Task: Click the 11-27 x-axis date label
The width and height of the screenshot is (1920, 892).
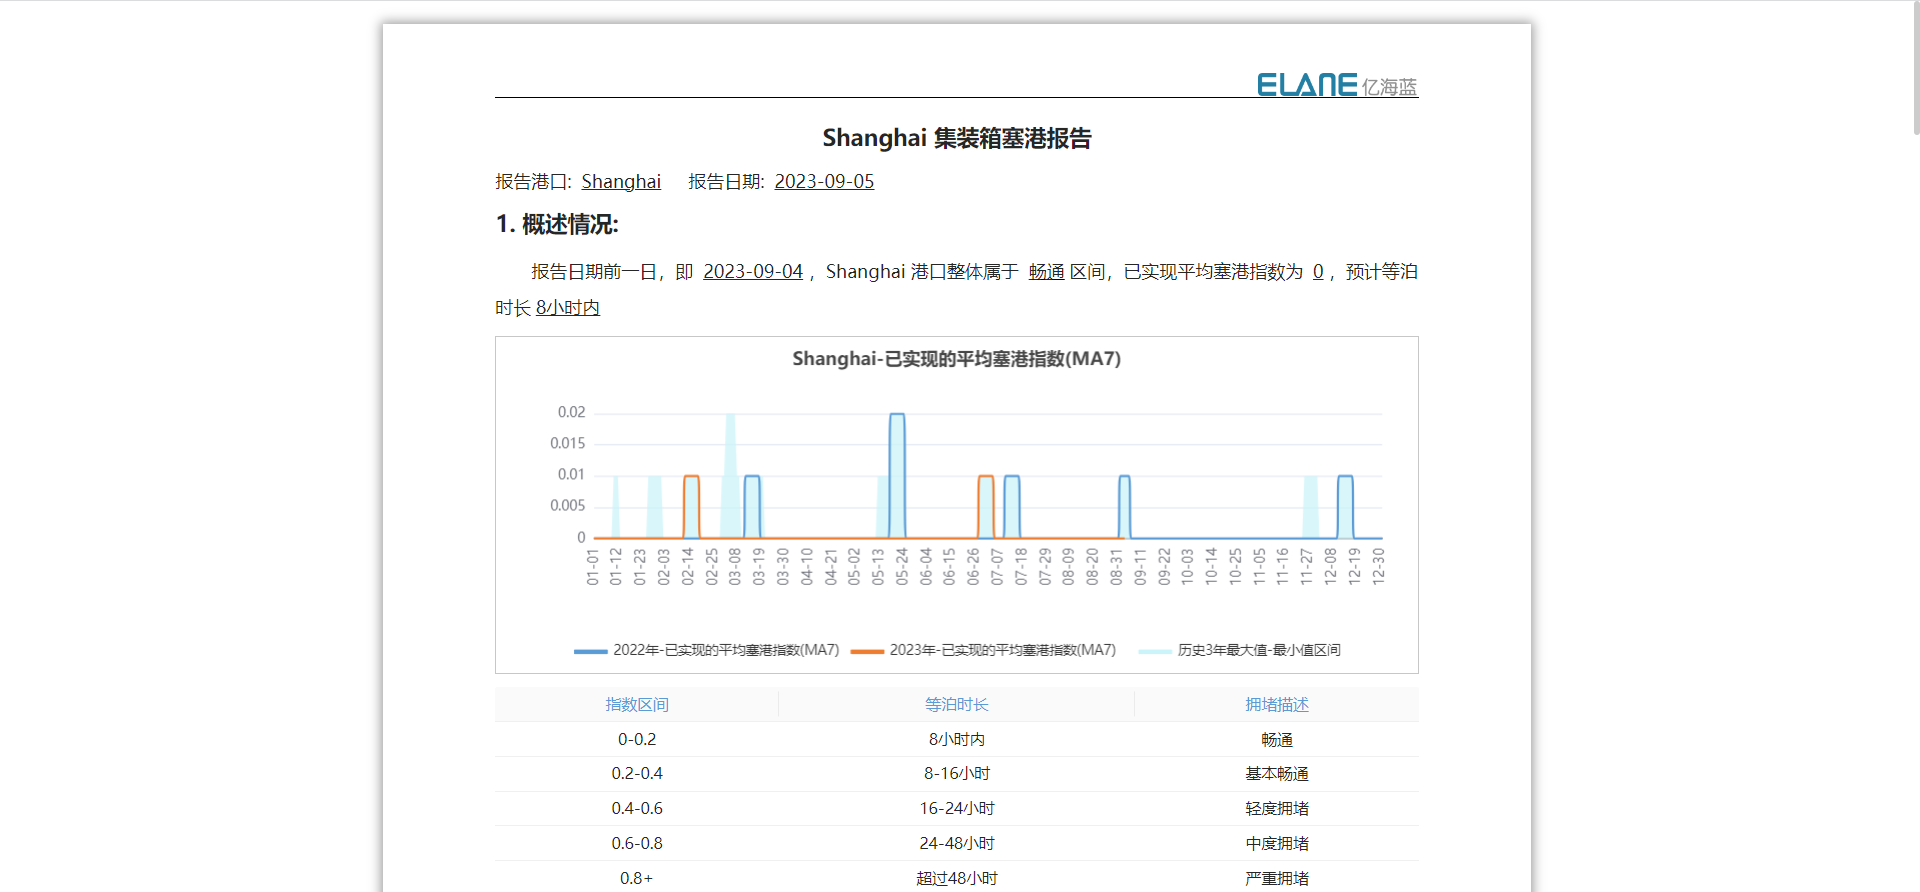Action: click(1306, 566)
